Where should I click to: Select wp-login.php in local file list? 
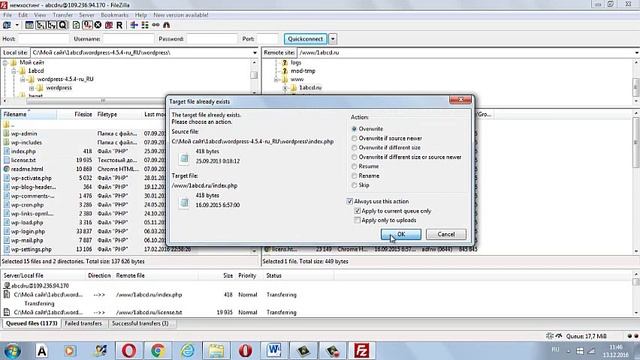pos(28,231)
